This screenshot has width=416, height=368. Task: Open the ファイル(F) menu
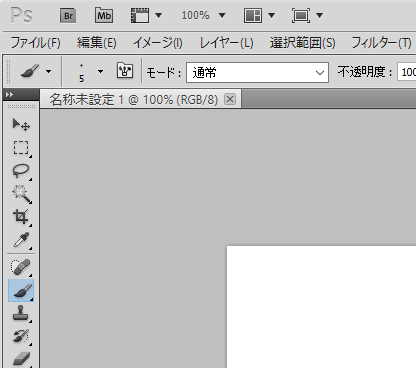tap(36, 43)
